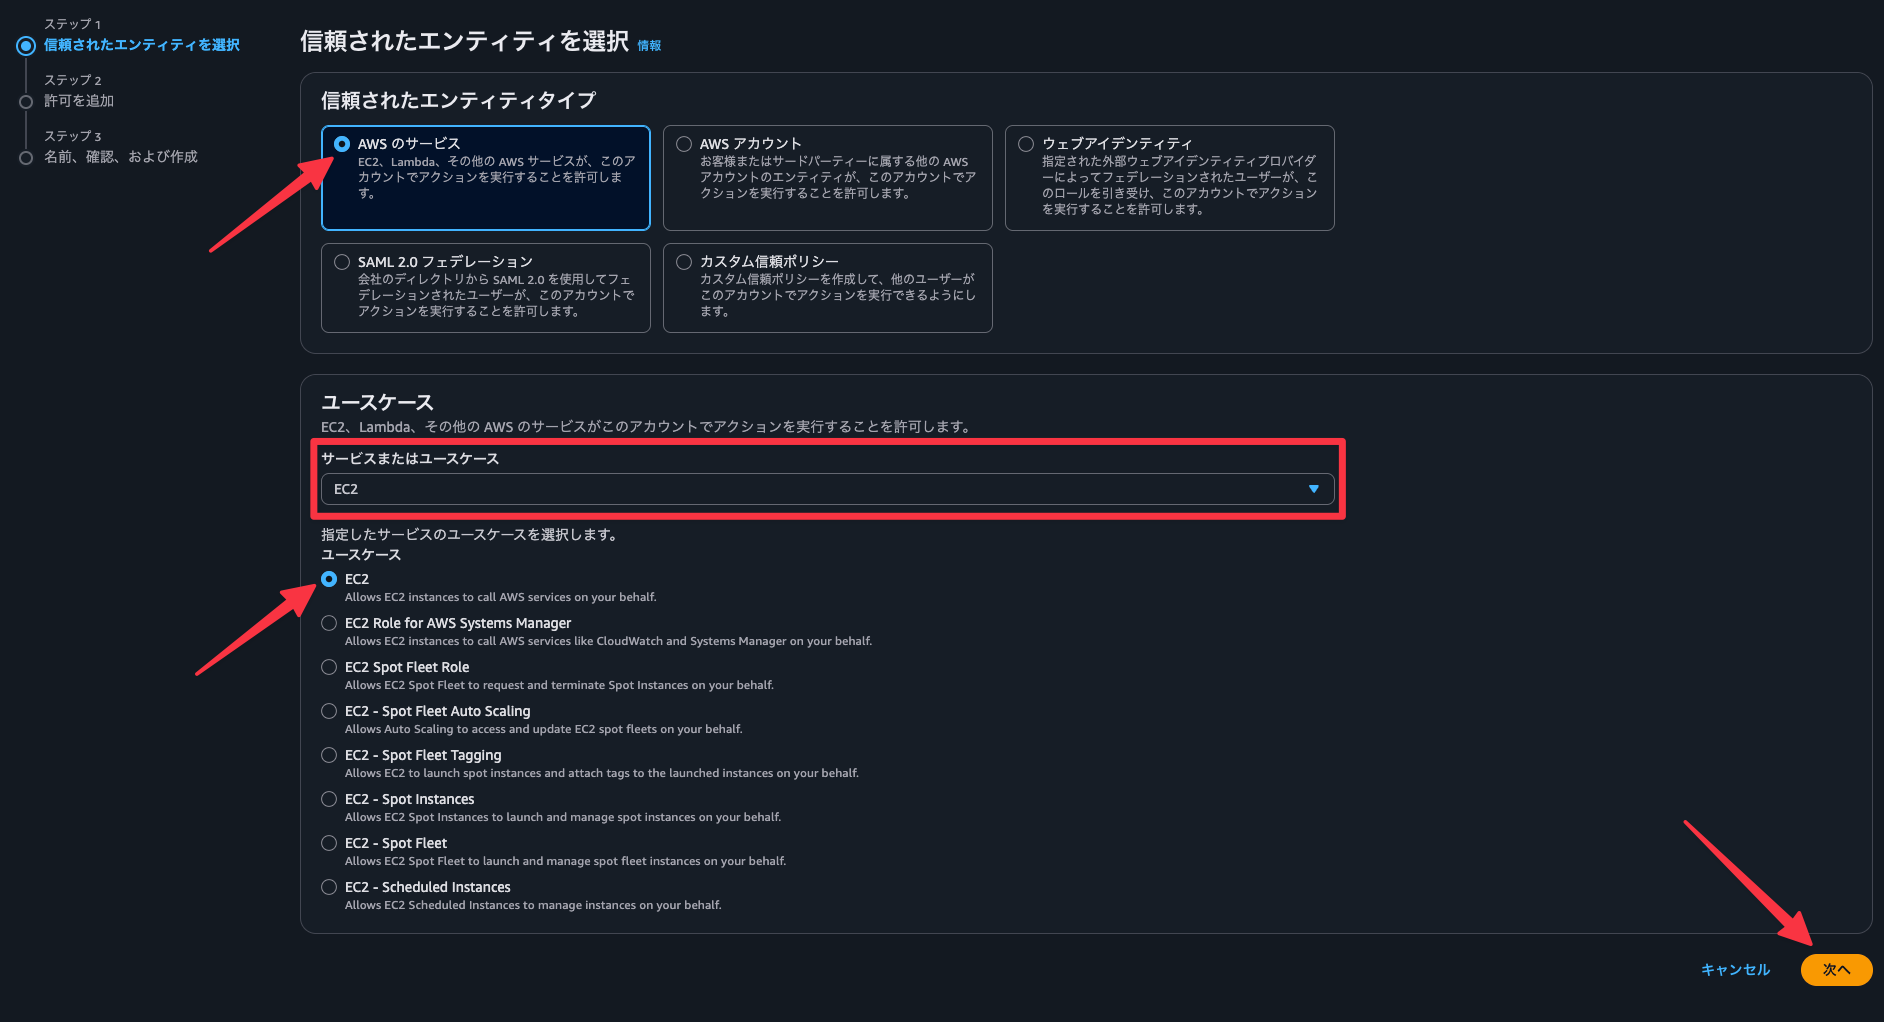Open the サービスまたはユースケース dropdown
This screenshot has height=1022, width=1884.
coord(826,489)
